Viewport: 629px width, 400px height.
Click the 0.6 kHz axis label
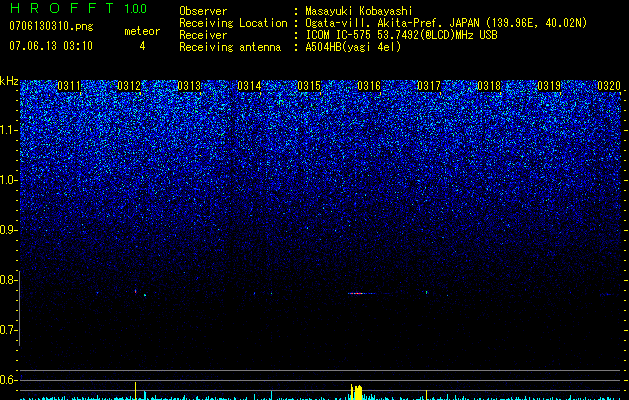[8, 380]
